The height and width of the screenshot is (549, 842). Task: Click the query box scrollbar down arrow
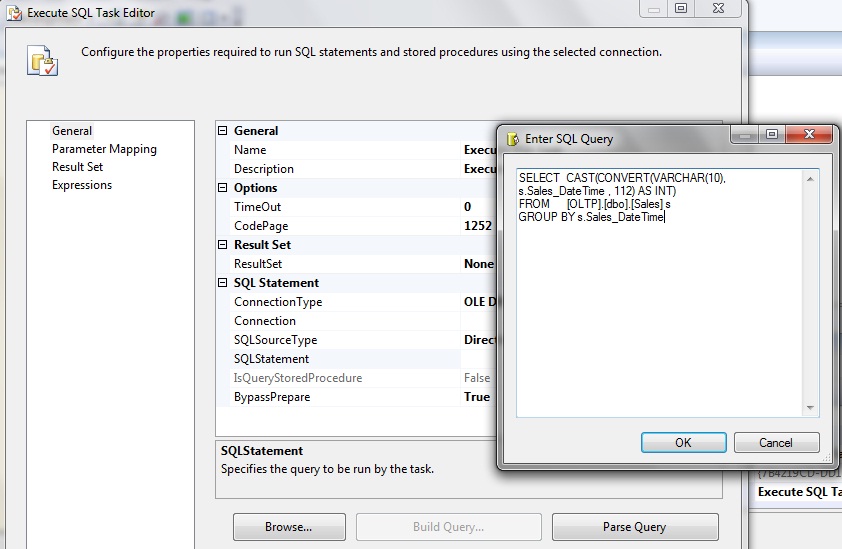point(812,408)
